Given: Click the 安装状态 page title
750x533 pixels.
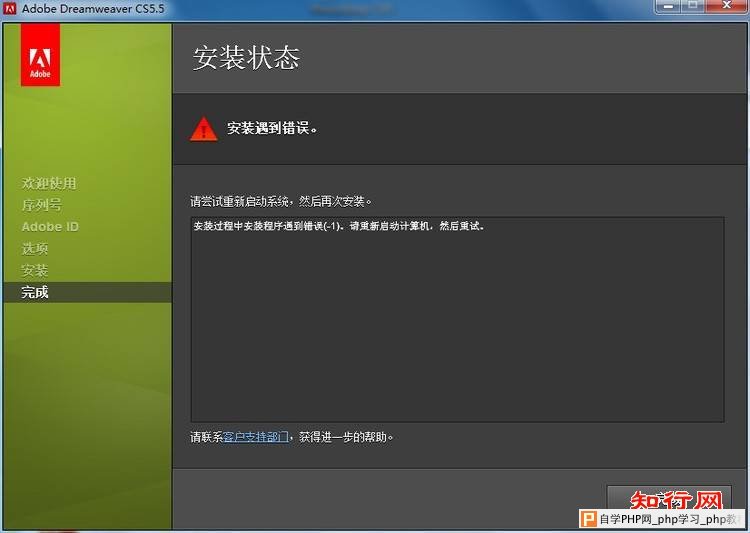Looking at the screenshot, I should (246, 58).
